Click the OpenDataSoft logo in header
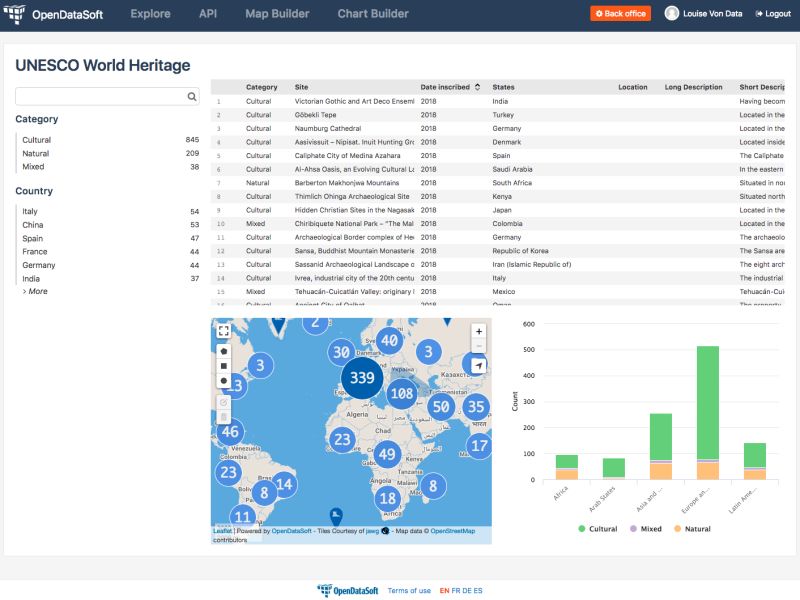800x600 pixels. pyautogui.click(x=53, y=14)
